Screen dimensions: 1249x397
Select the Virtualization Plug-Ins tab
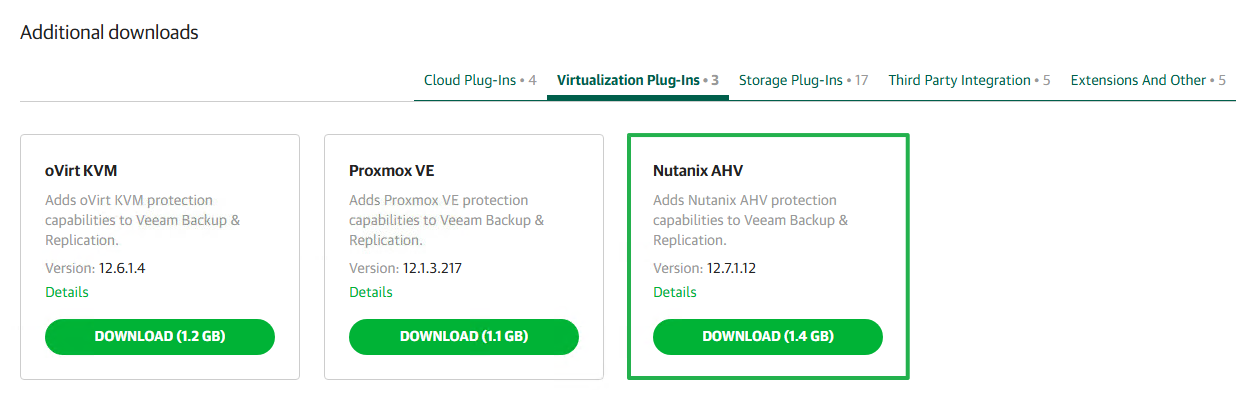pos(638,80)
